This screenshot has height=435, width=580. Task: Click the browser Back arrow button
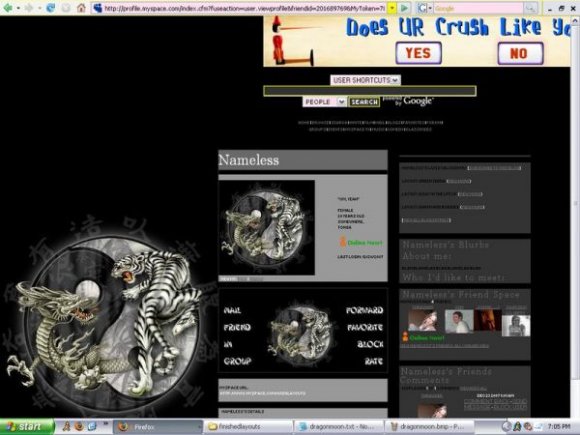(7, 8)
